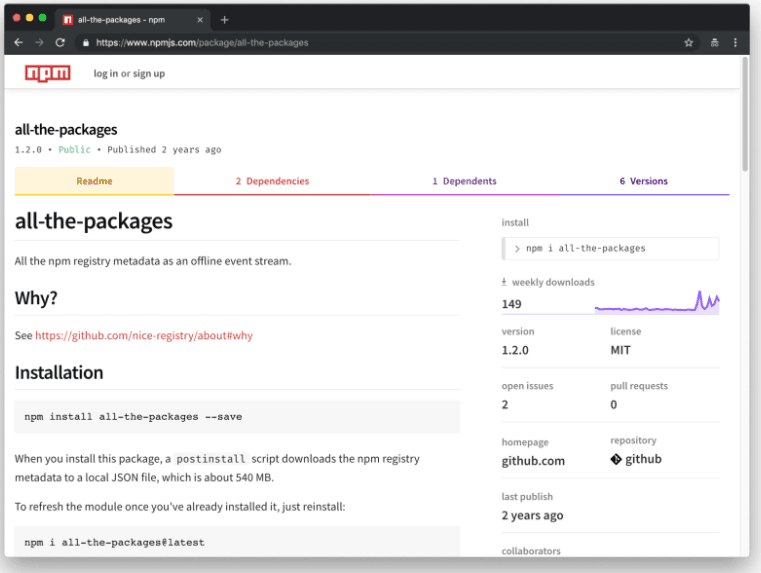Open the github repository link
This screenshot has width=761, height=573.
[x=636, y=460]
